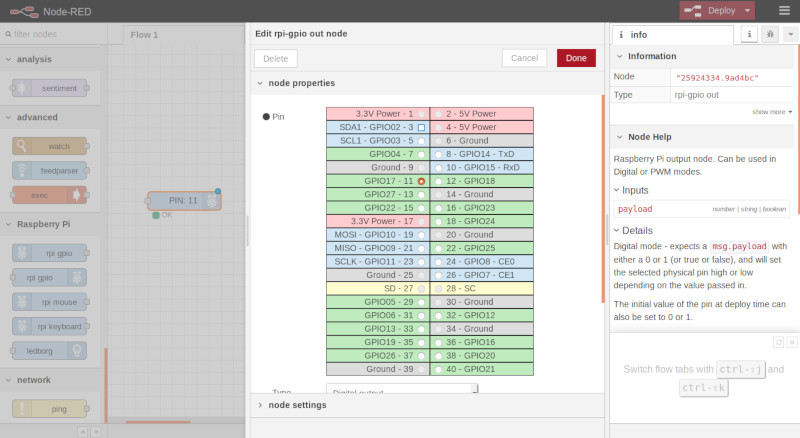Select the rpi mouse node
Screen dimensions: 800x438
[49, 302]
